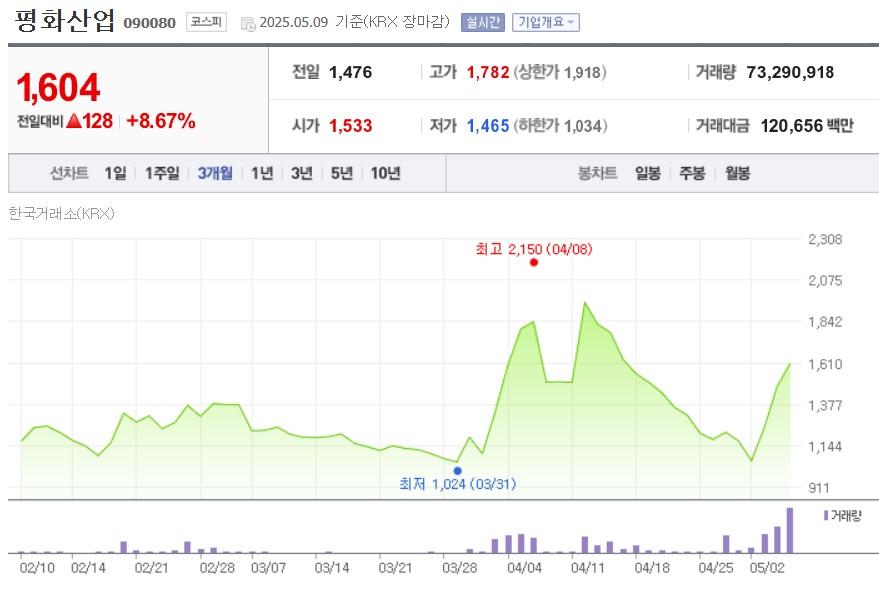The width and height of the screenshot is (879, 606).
Task: Select the 5년 line chart tab
Action: pyautogui.click(x=341, y=173)
